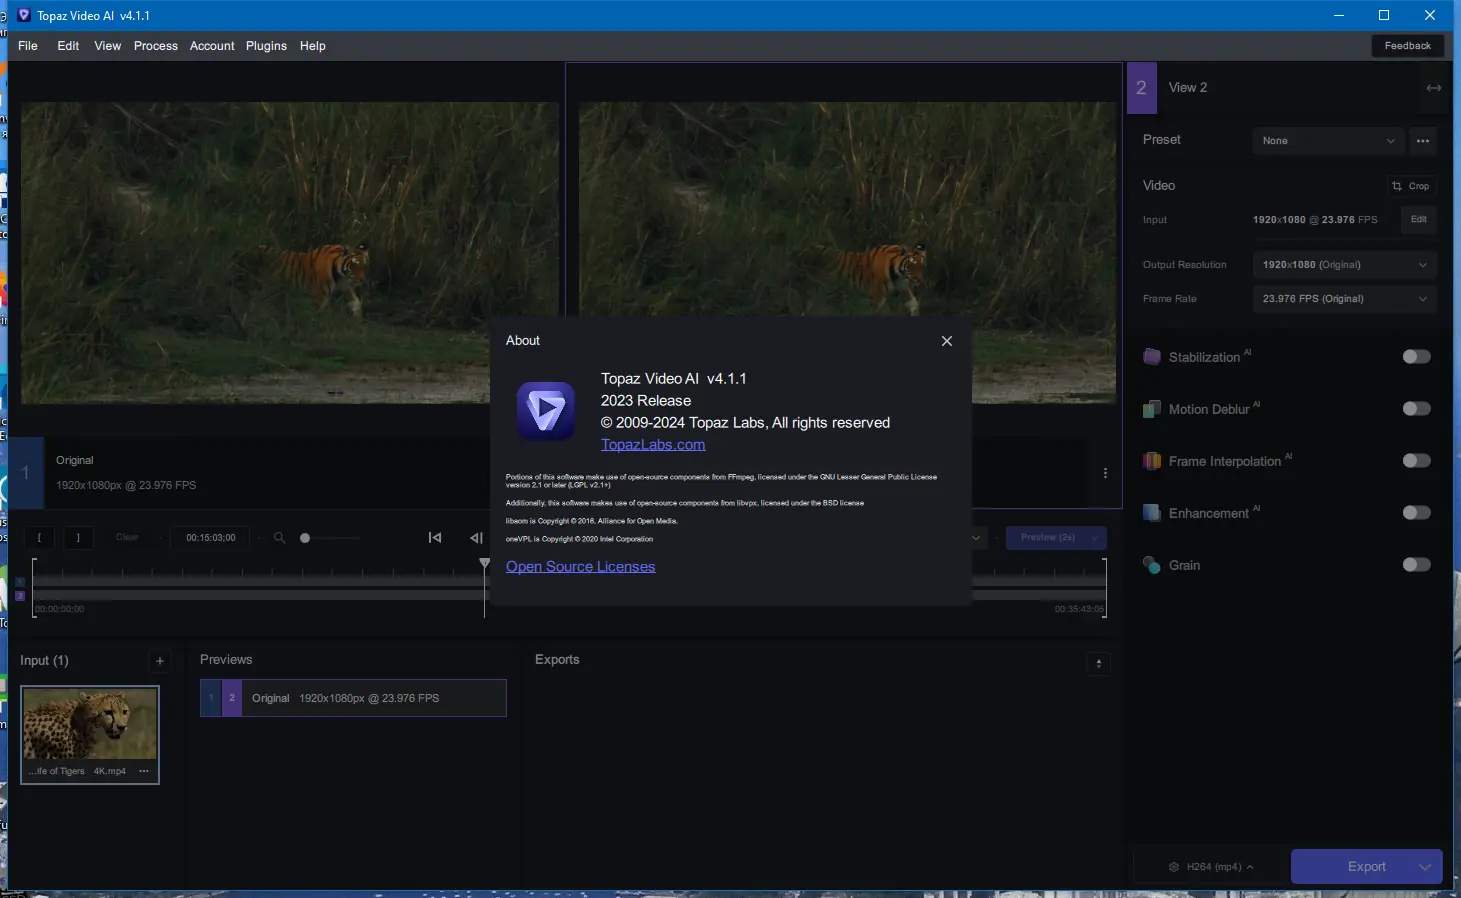Open the Edit menu
Image resolution: width=1461 pixels, height=898 pixels.
tap(68, 46)
